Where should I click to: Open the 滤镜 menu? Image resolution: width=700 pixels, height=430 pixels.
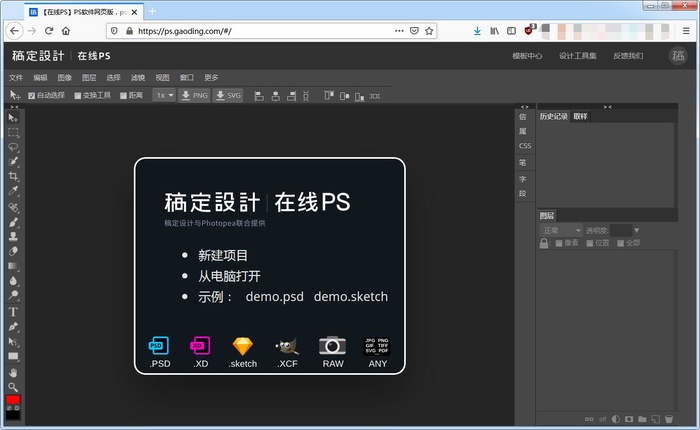click(x=134, y=77)
